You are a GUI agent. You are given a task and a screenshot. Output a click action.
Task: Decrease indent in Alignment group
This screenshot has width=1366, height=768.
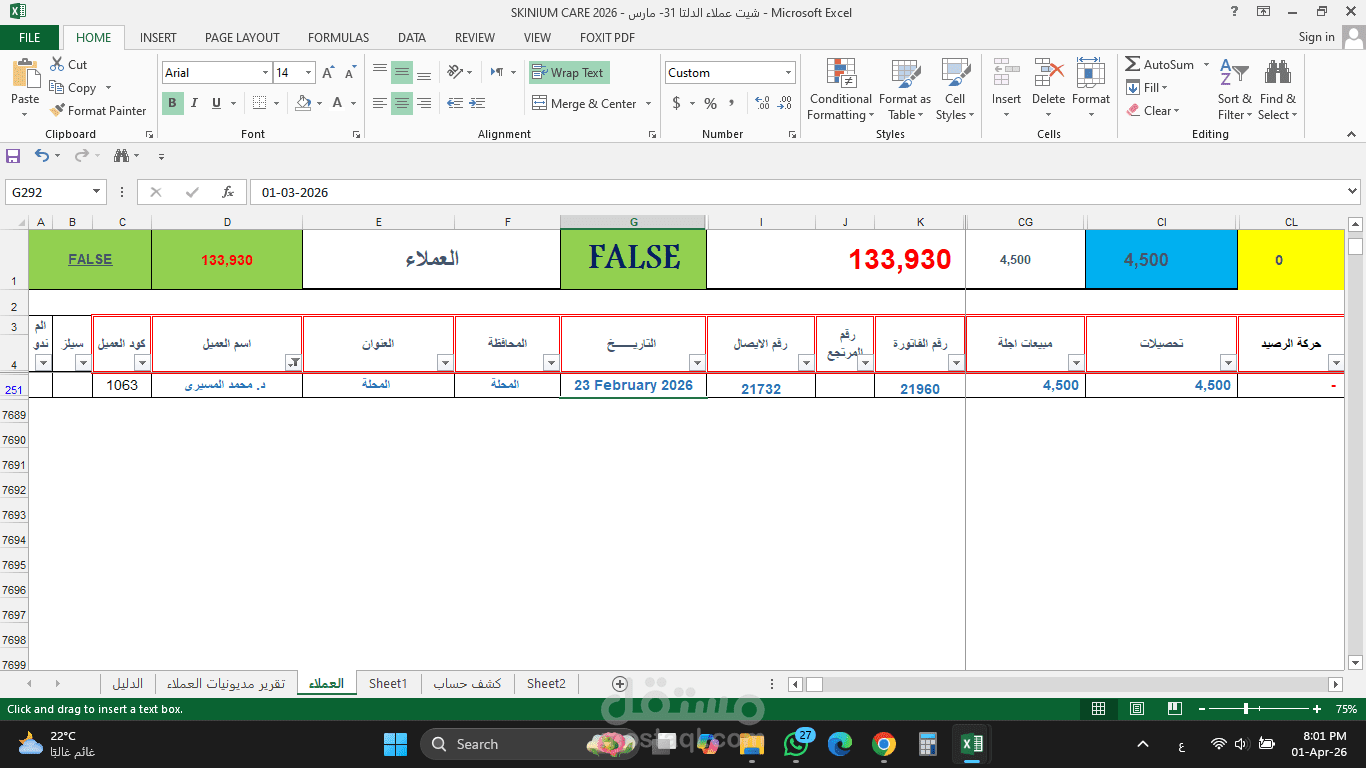pos(455,103)
